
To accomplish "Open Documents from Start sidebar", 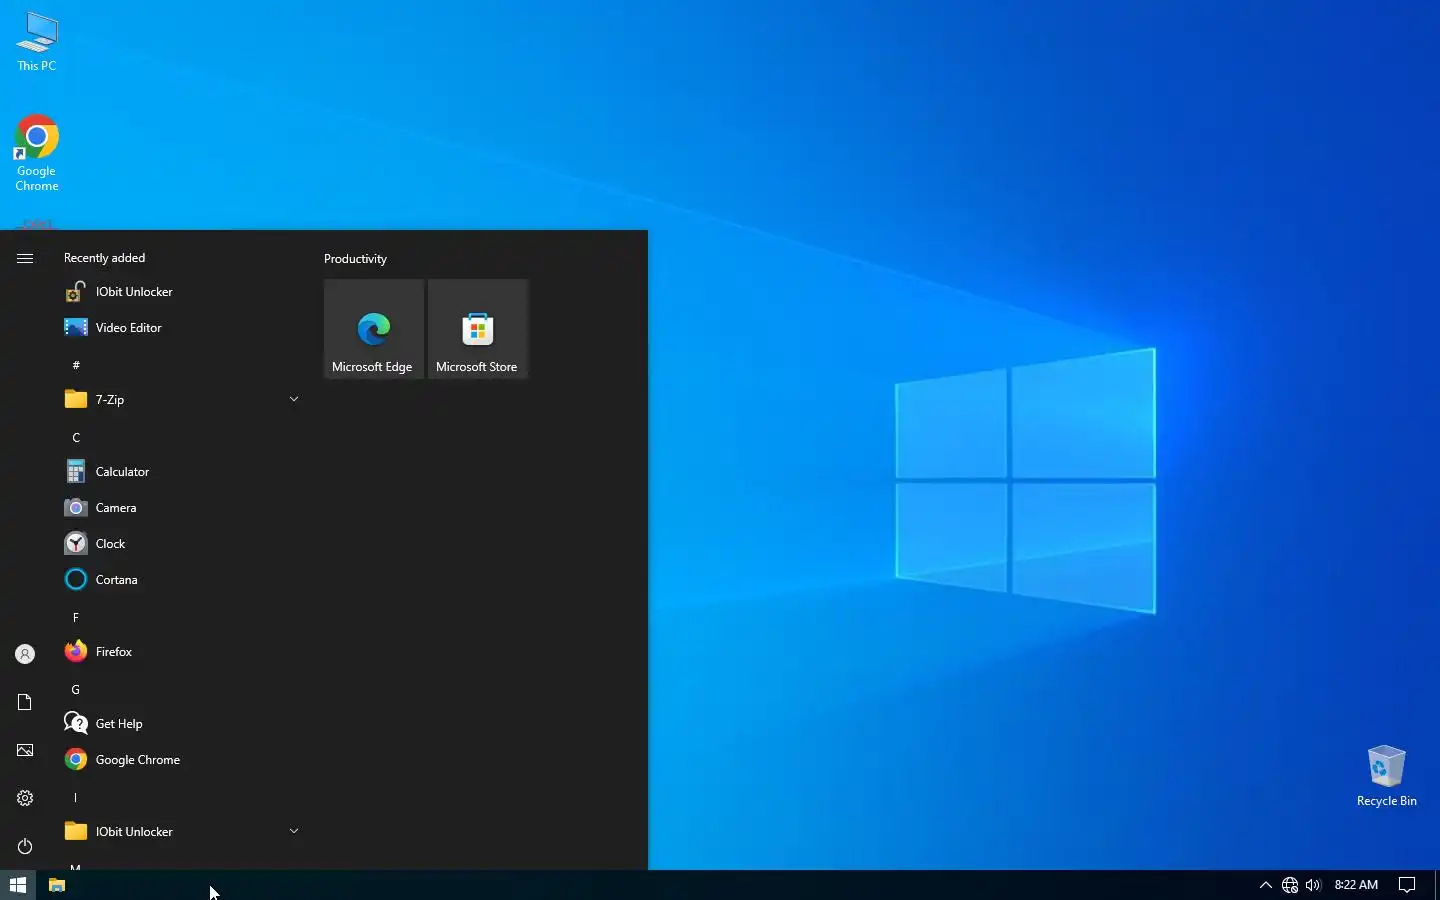I will [x=25, y=702].
